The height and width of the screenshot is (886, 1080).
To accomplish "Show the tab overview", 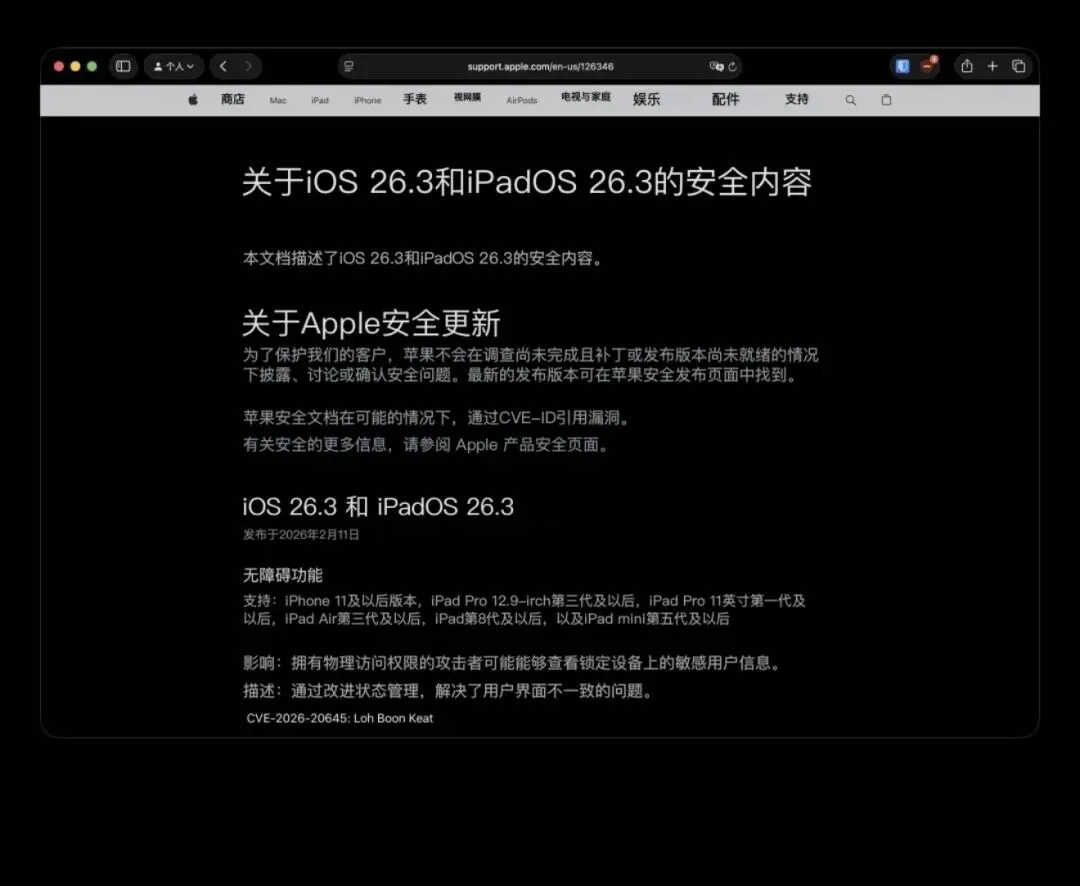I will click(x=1019, y=66).
